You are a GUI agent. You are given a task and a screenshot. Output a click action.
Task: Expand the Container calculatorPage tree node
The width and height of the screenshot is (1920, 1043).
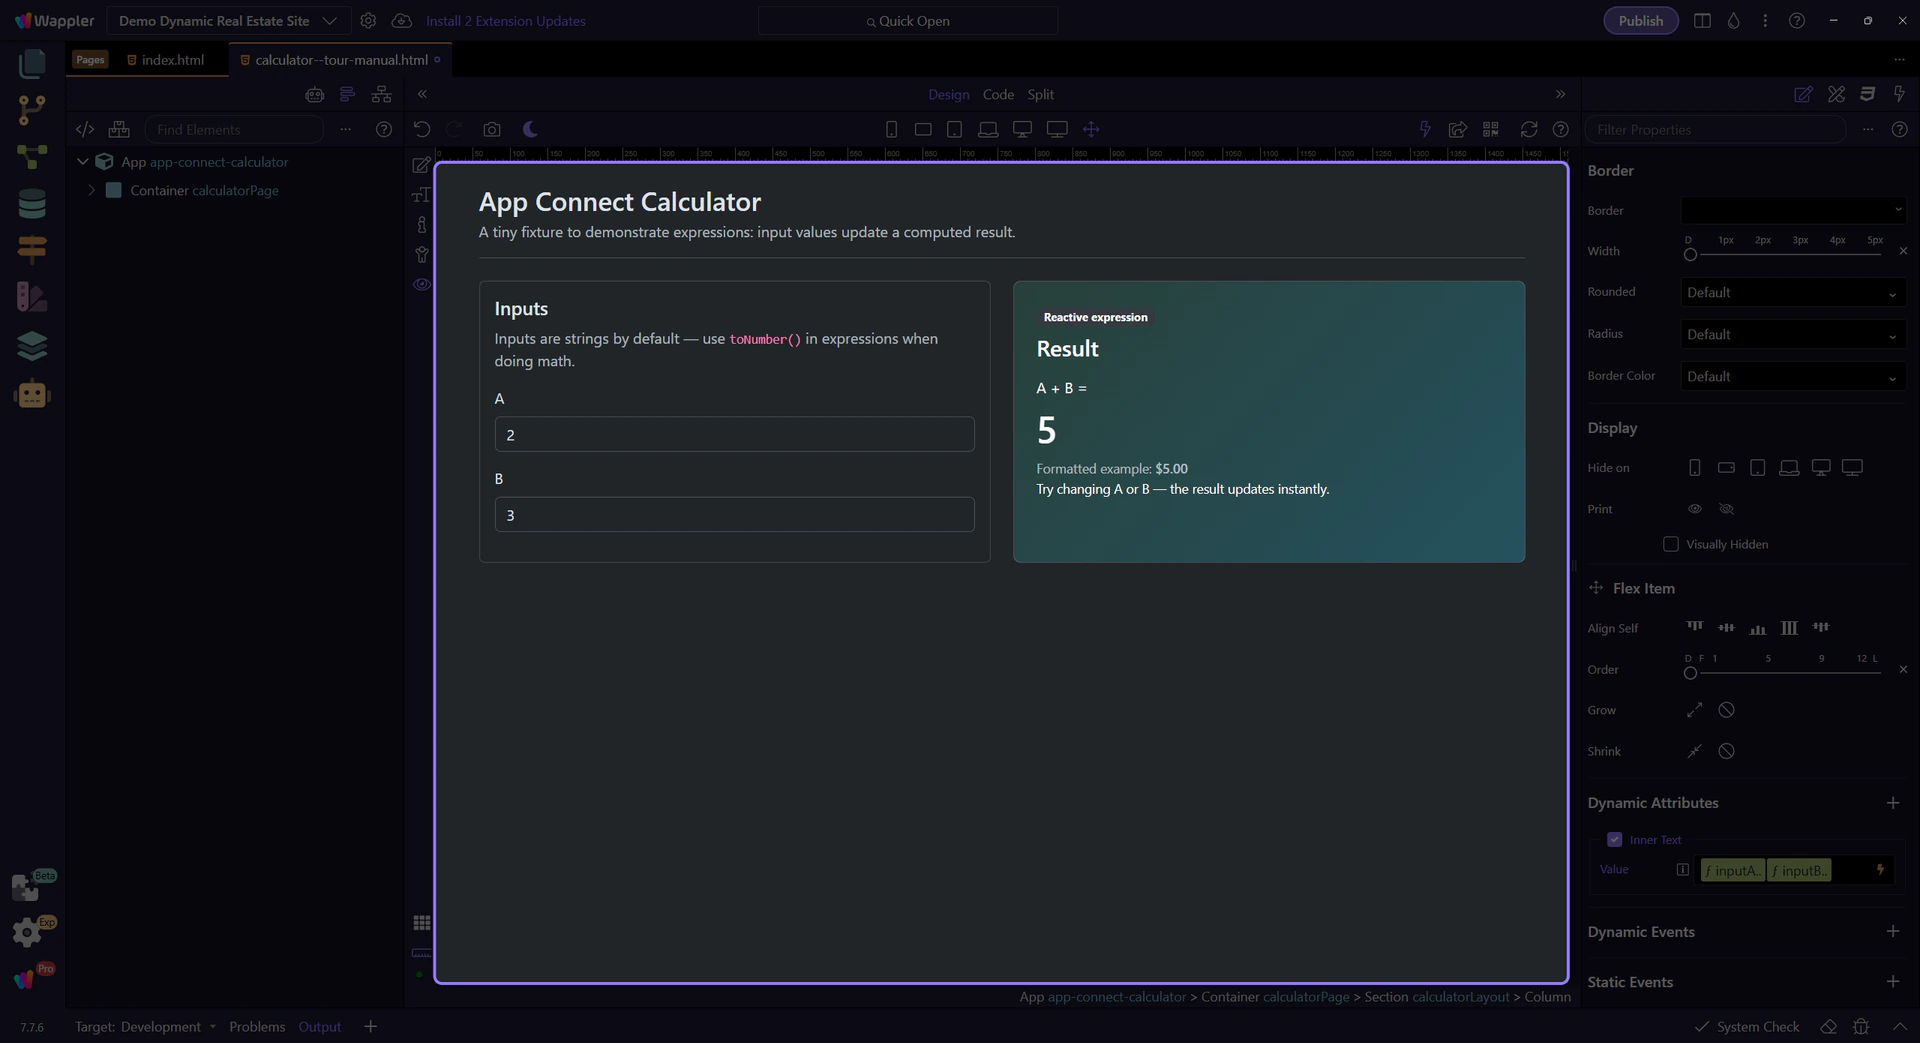point(92,190)
